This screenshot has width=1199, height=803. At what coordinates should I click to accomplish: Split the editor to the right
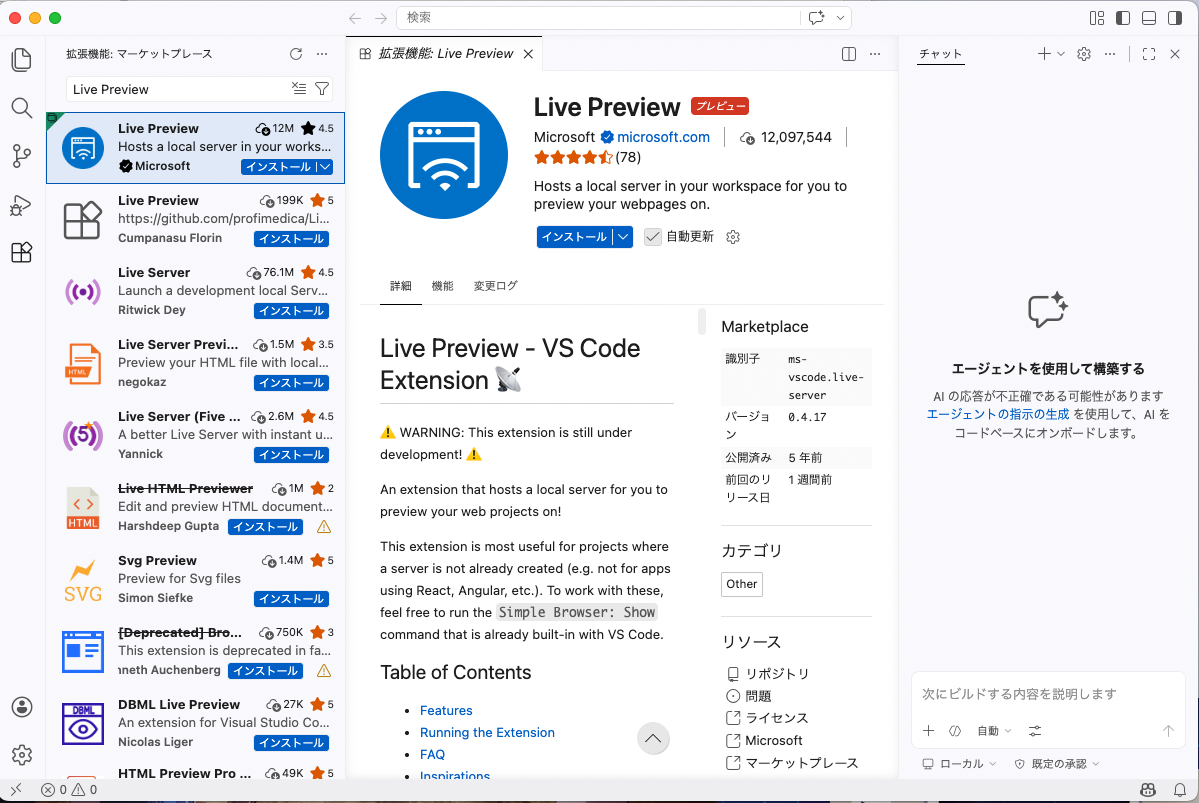coord(849,54)
